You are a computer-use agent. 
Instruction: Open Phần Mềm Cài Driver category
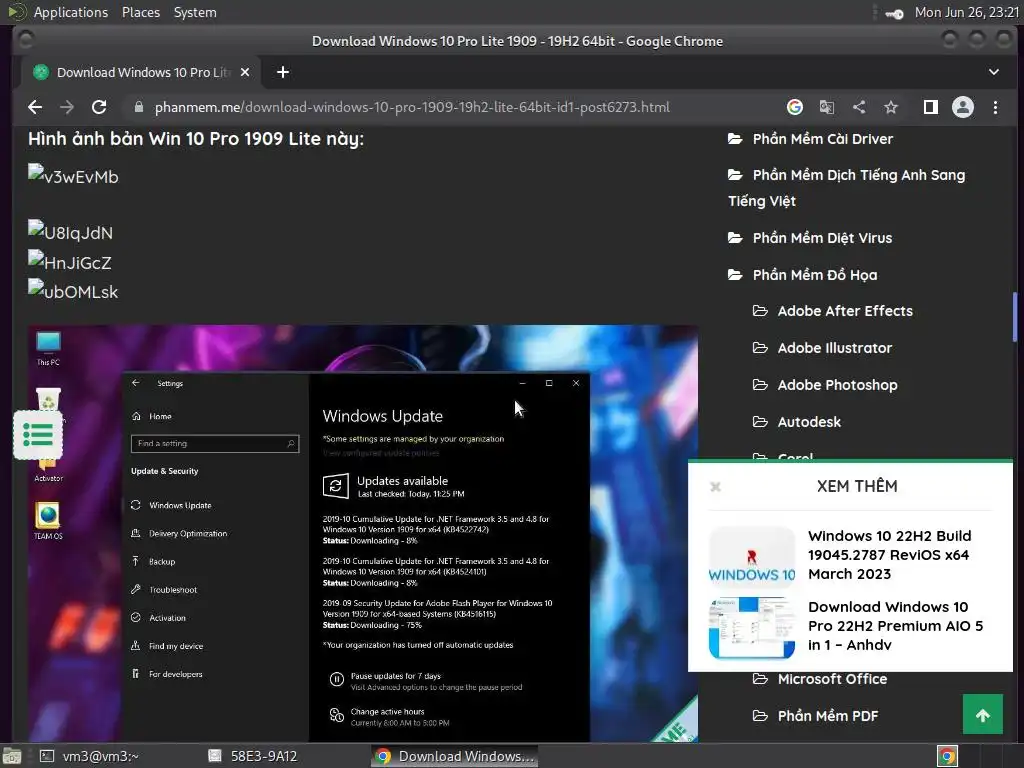(x=822, y=138)
